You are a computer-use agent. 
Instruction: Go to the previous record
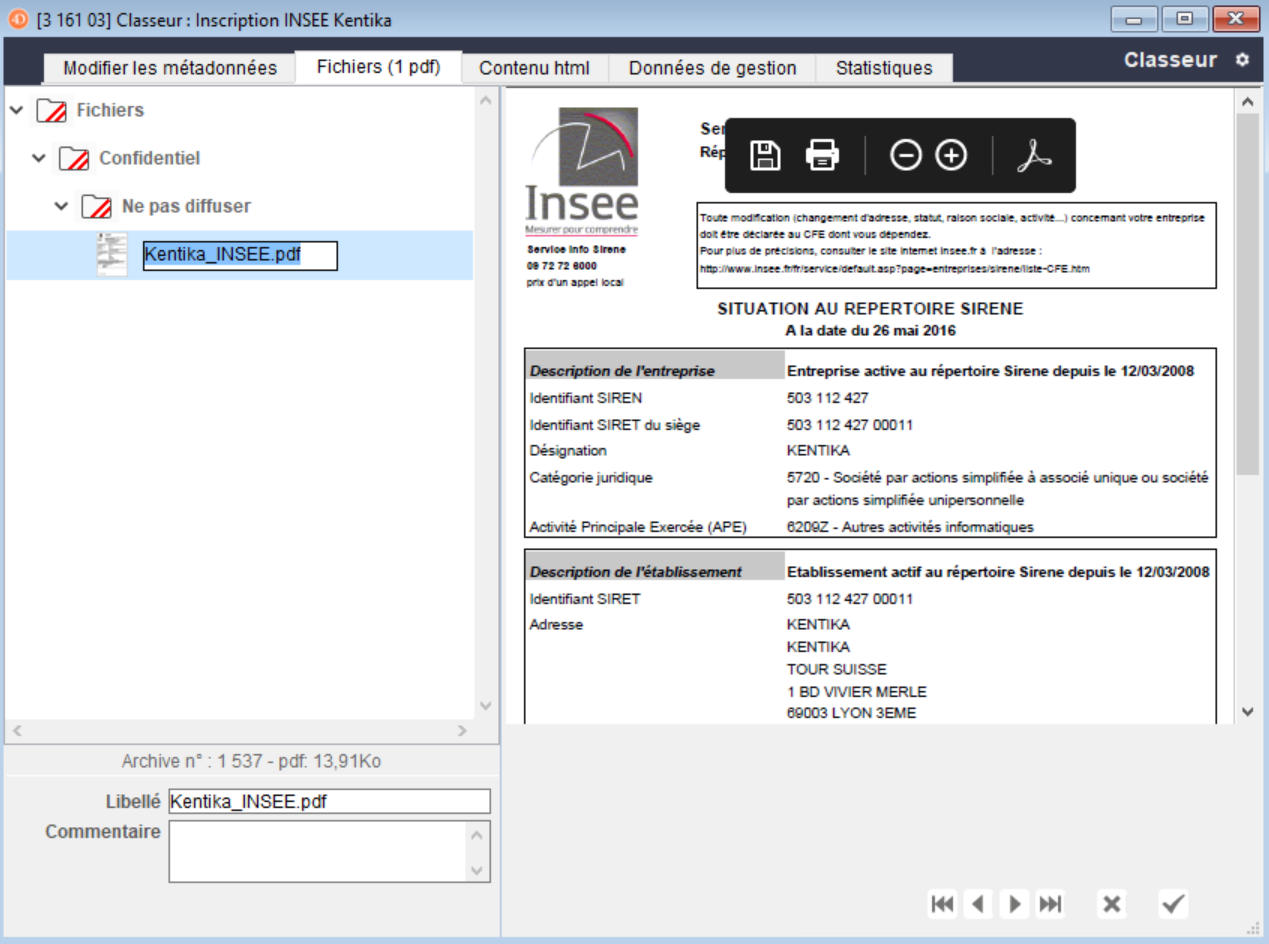[x=978, y=904]
